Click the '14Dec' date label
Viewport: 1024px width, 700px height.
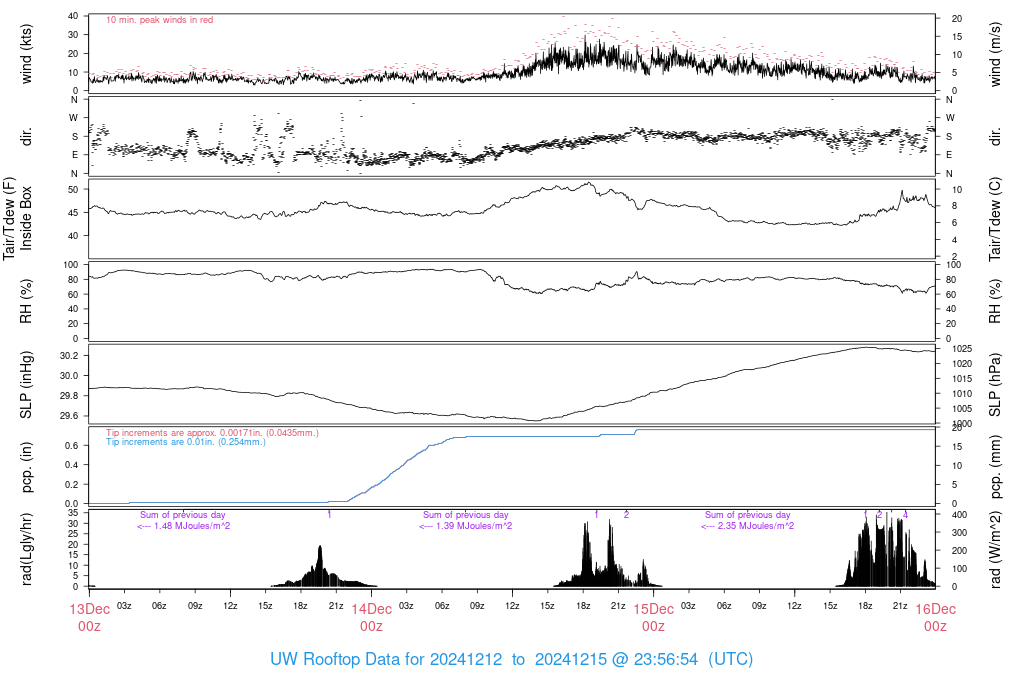pyautogui.click(x=372, y=609)
